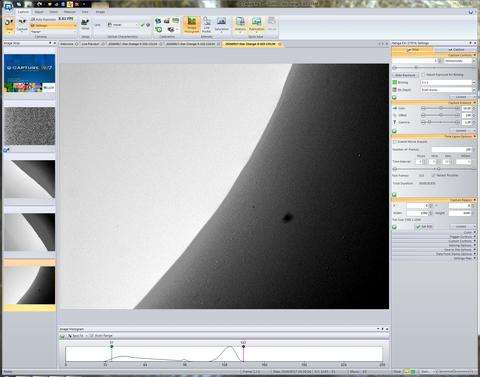
Task: Click the Snap button in the ribbon
Action: (9, 25)
